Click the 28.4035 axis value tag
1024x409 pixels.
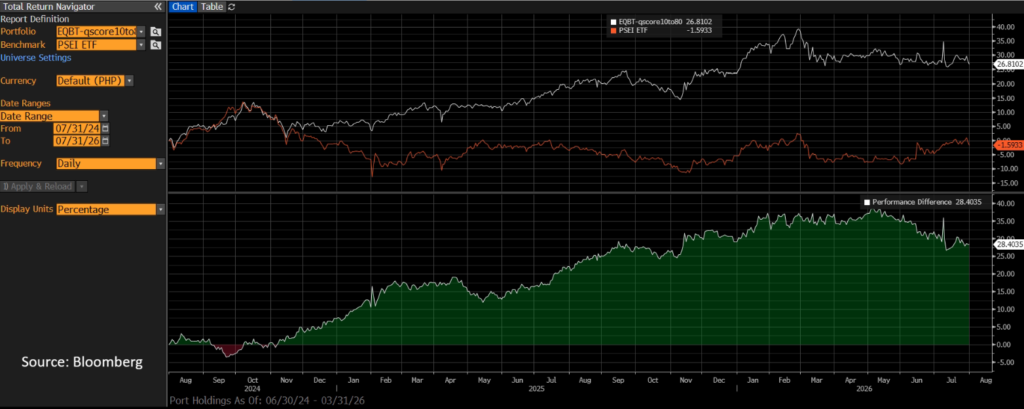point(1007,244)
